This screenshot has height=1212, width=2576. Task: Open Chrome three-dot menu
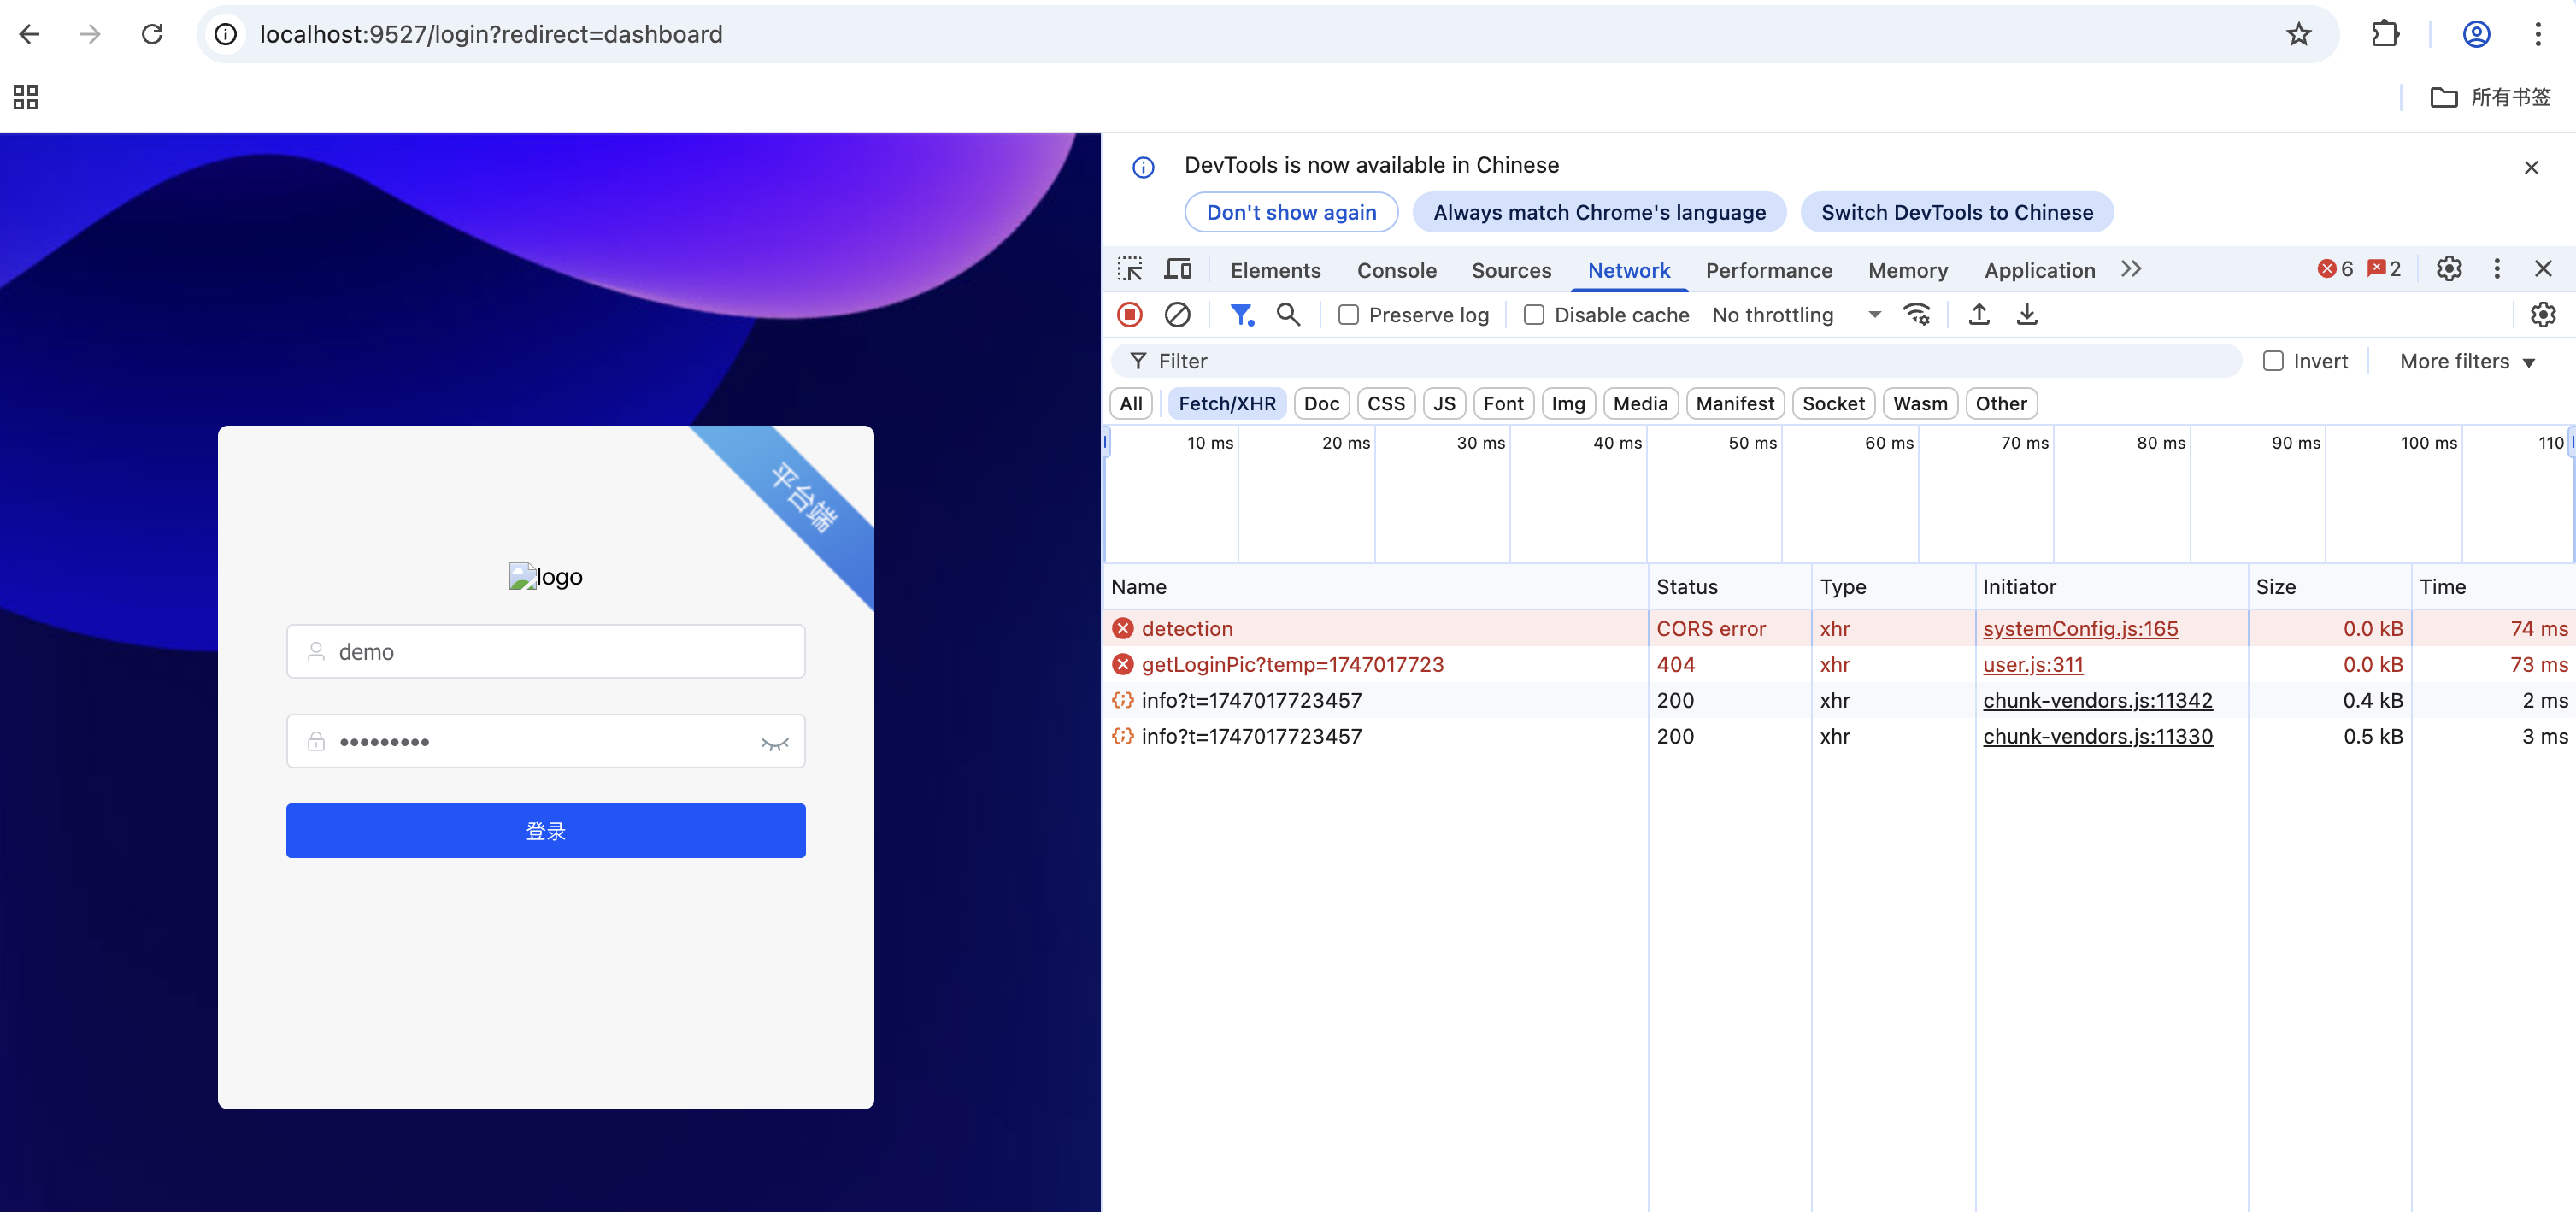(2538, 34)
